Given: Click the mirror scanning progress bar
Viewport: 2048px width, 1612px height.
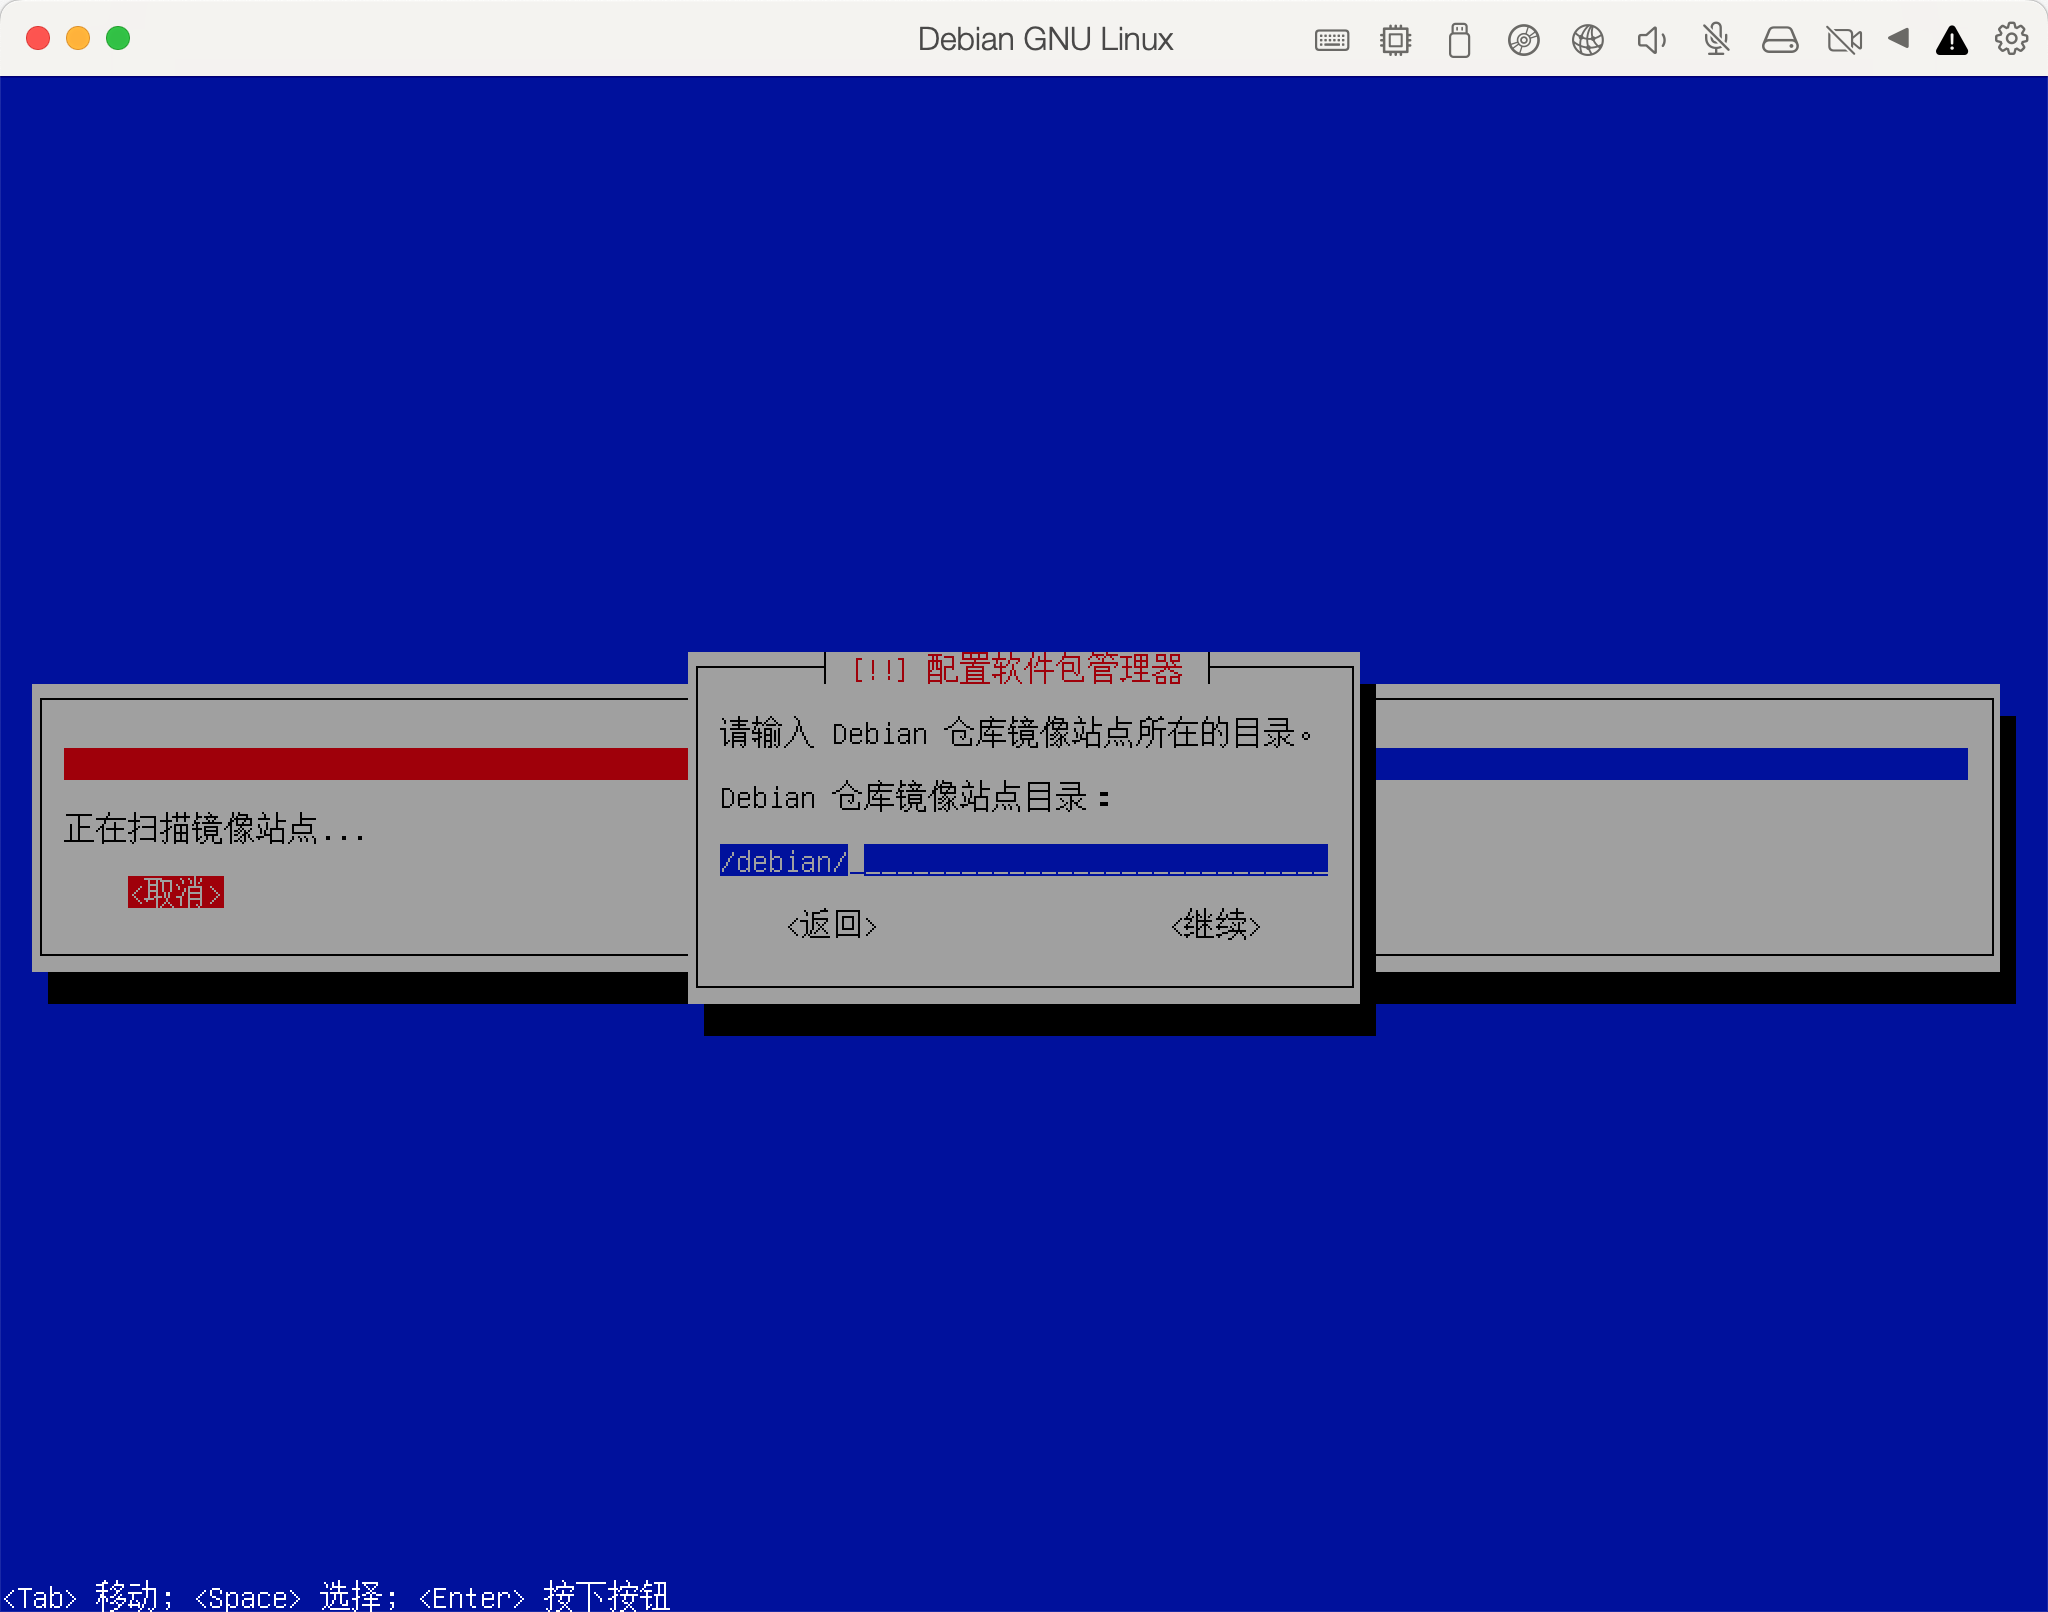Looking at the screenshot, I should 1016,764.
